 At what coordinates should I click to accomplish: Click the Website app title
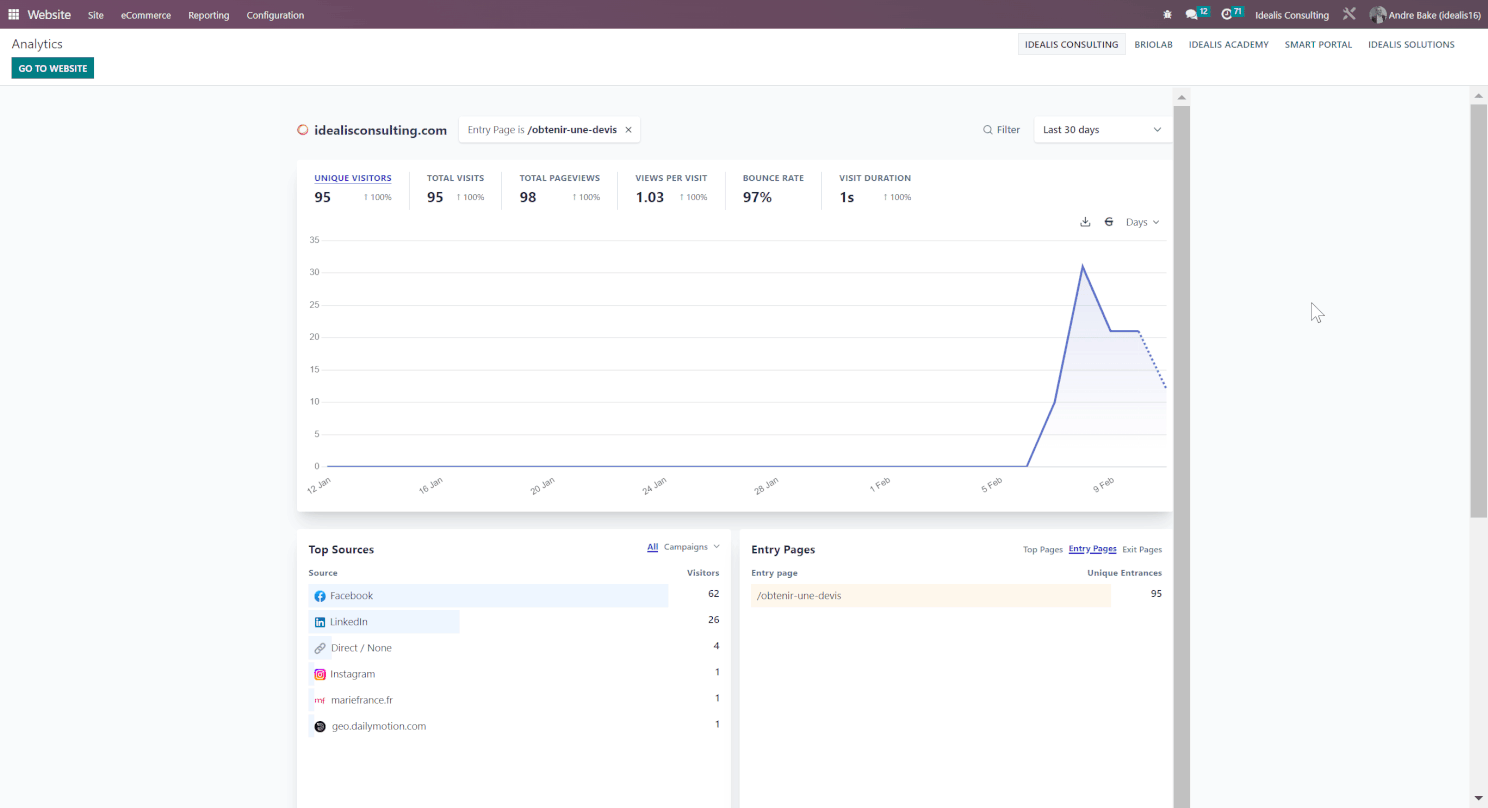pos(49,15)
